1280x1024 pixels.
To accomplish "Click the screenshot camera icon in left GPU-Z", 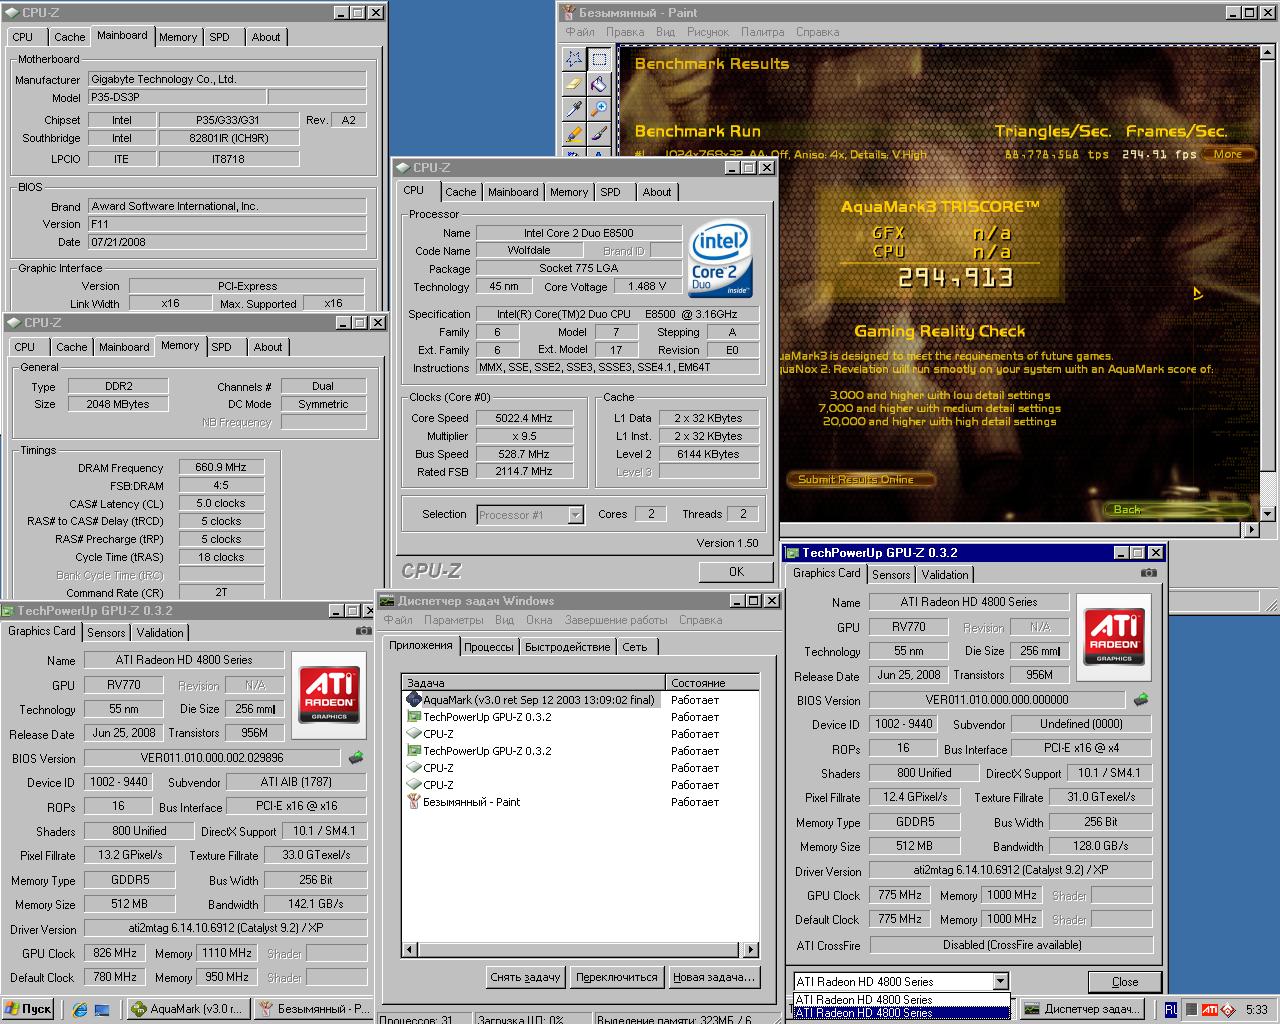I will [x=364, y=631].
